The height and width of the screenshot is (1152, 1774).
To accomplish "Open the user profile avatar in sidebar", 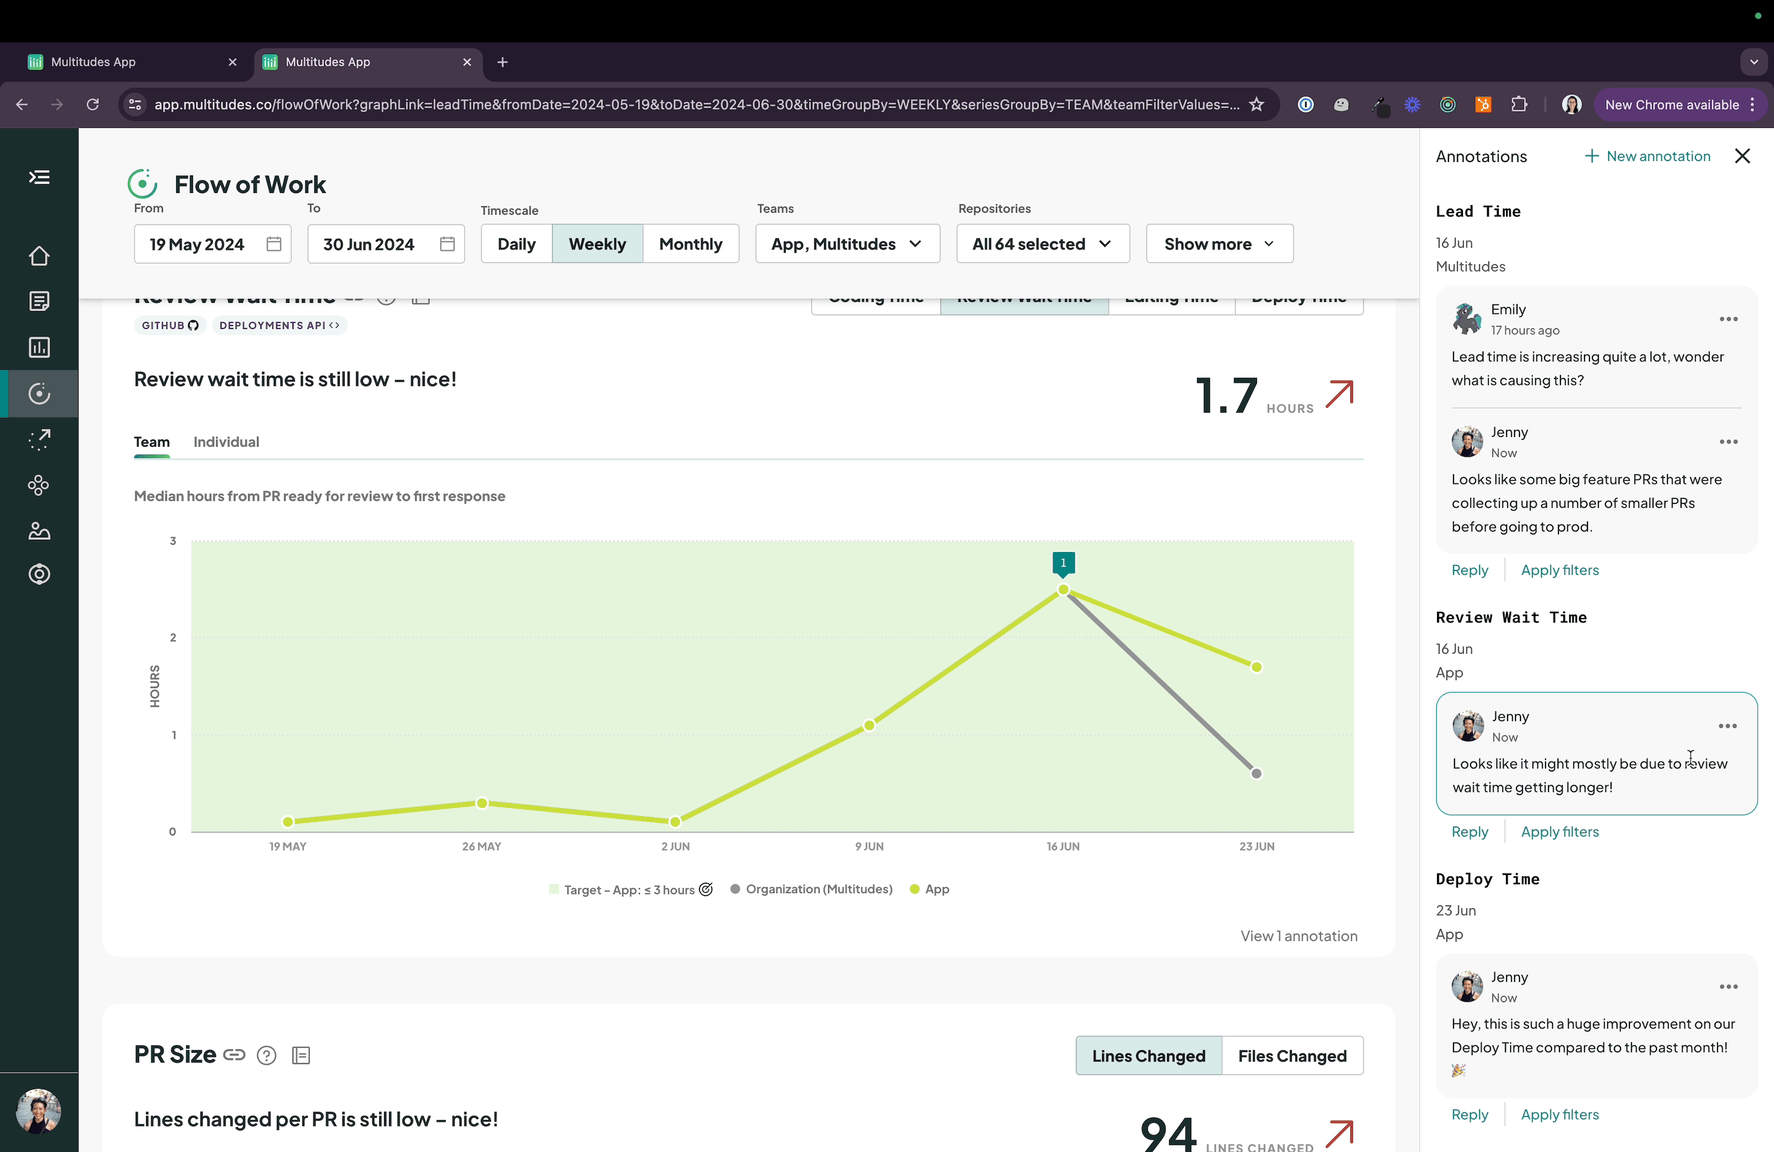I will (x=39, y=1111).
